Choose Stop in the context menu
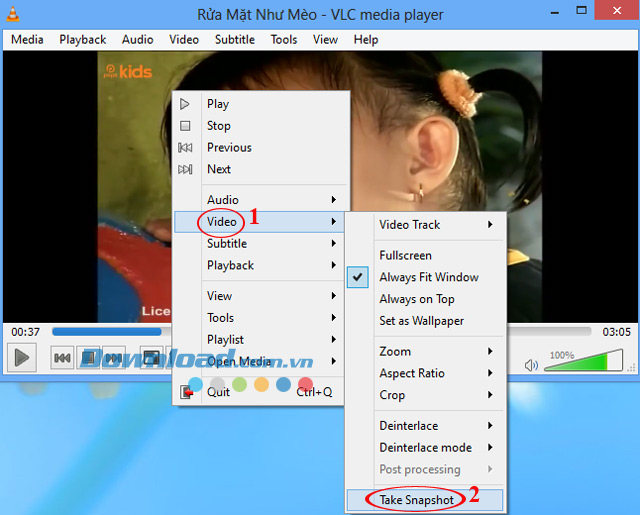Viewport: 640px width, 515px height. coord(259,126)
